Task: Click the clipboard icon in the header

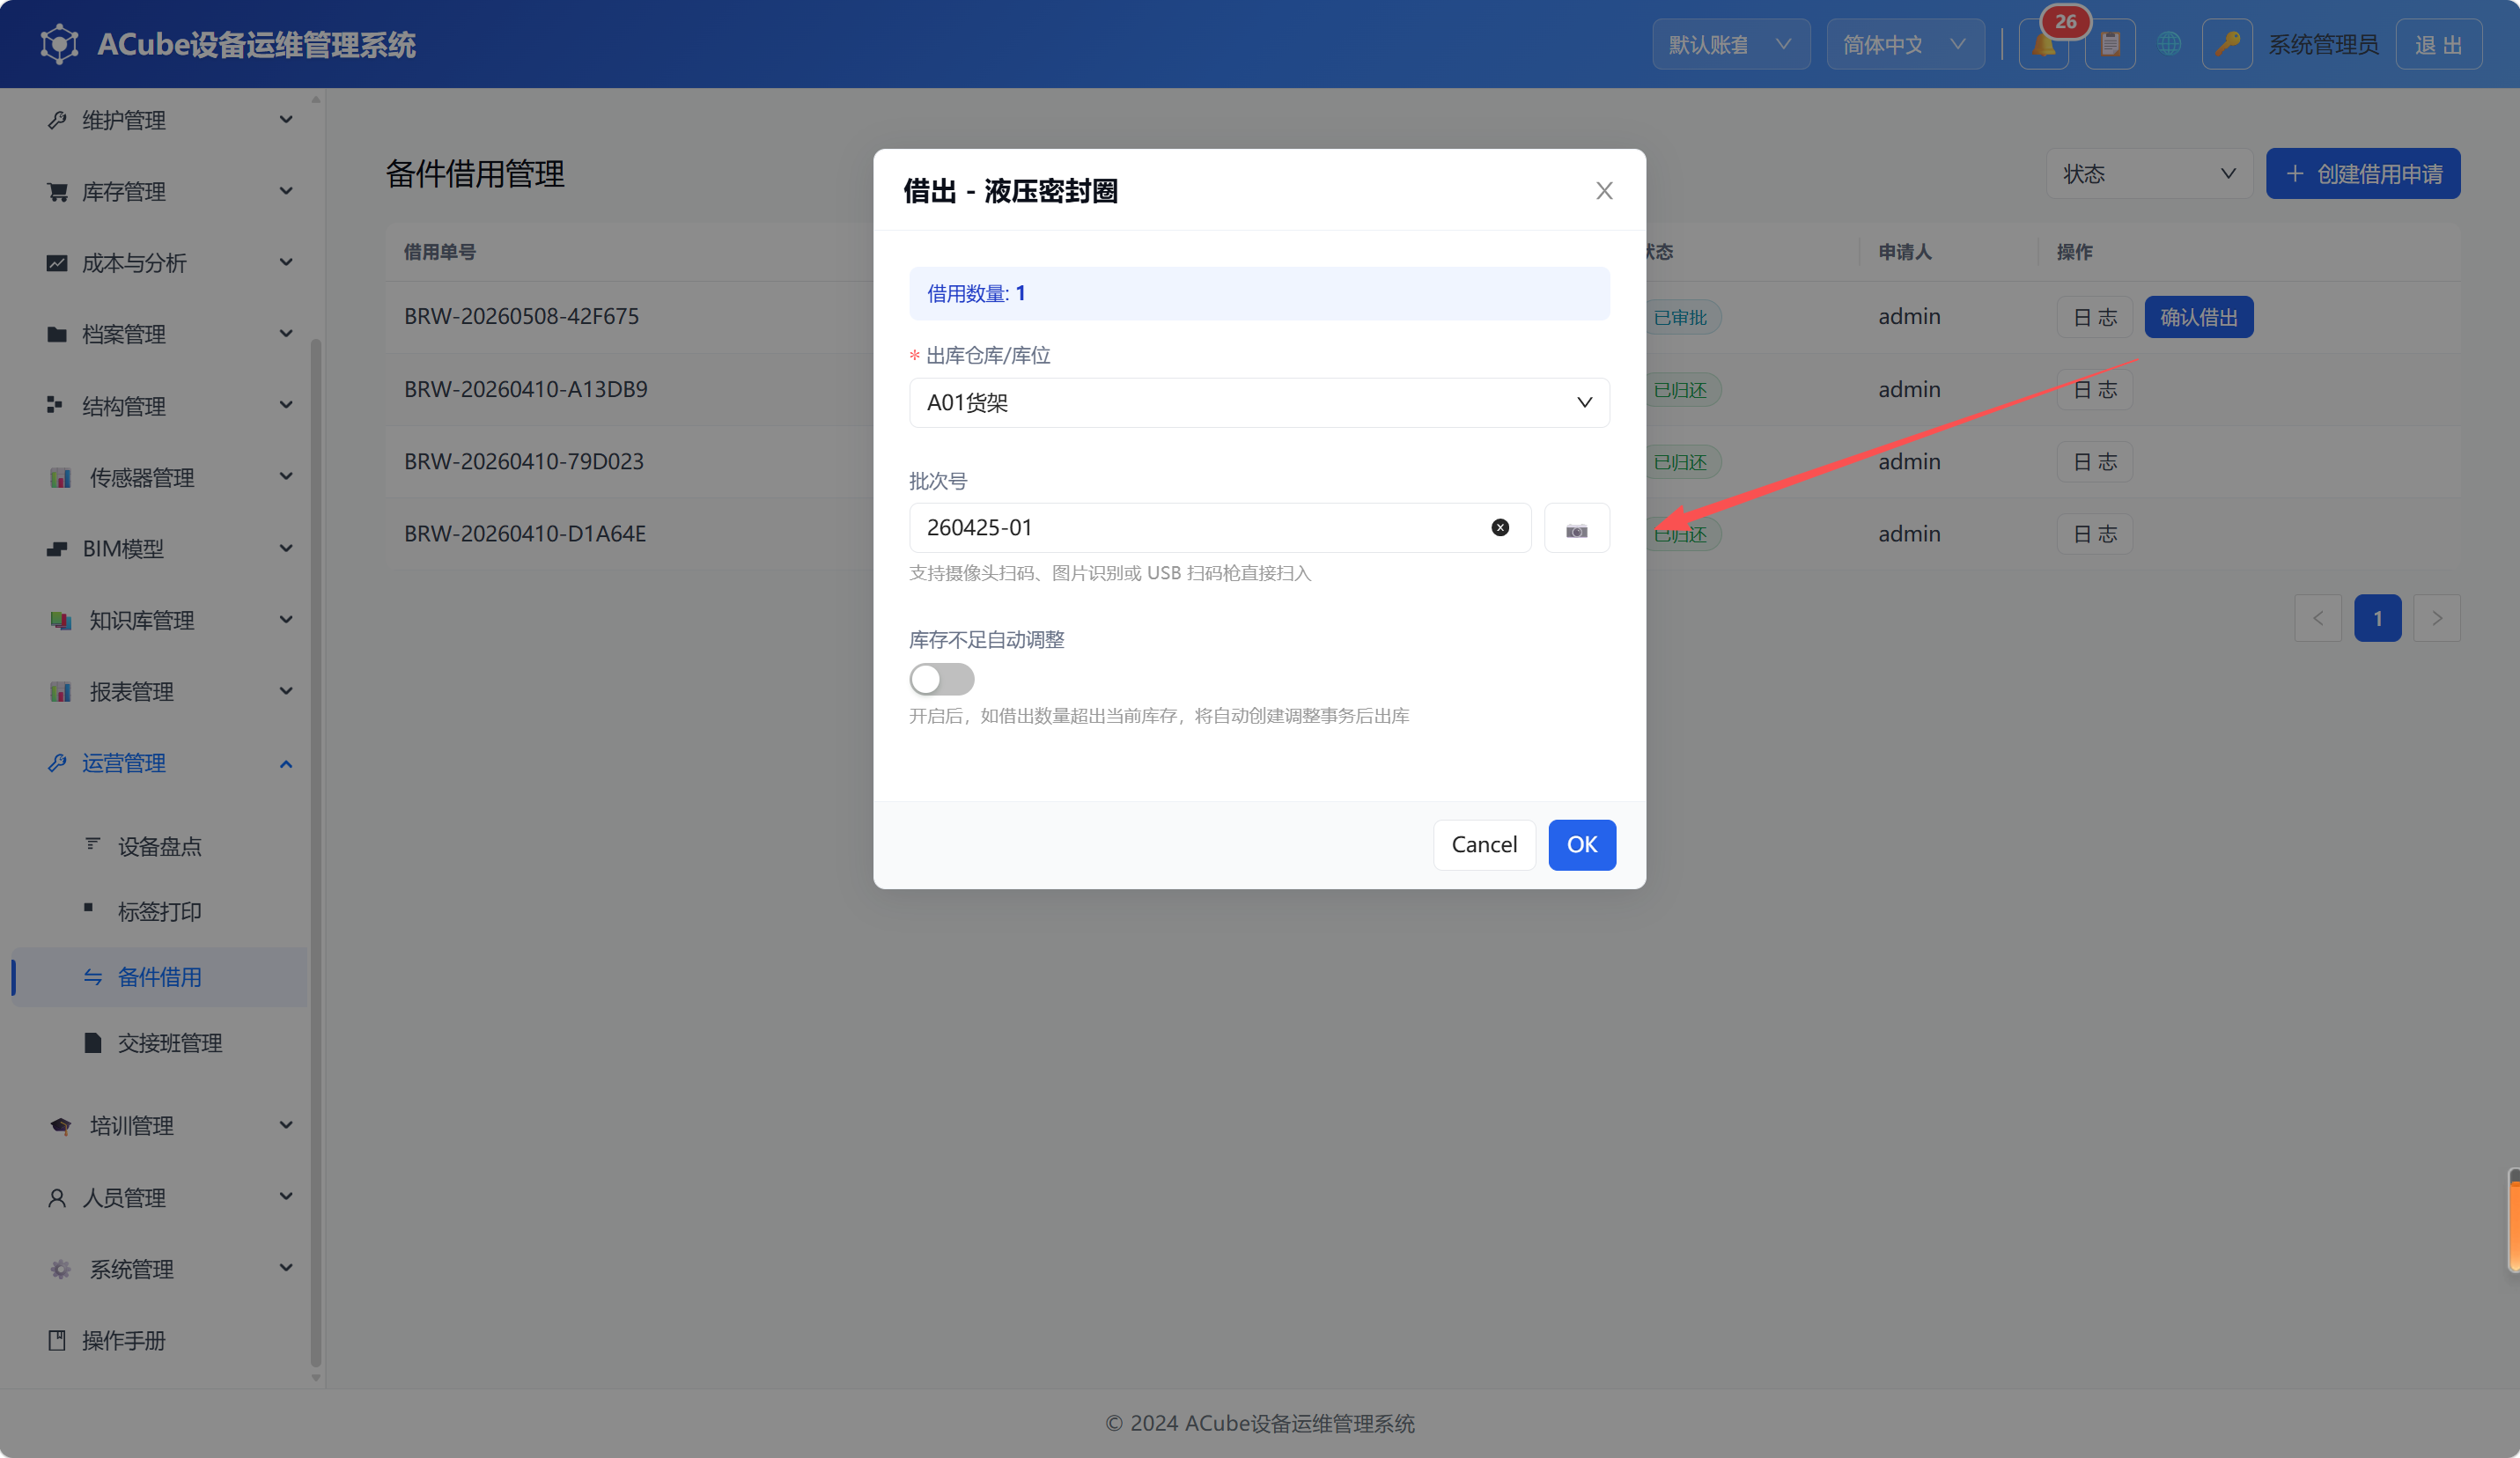Action: [2110, 45]
